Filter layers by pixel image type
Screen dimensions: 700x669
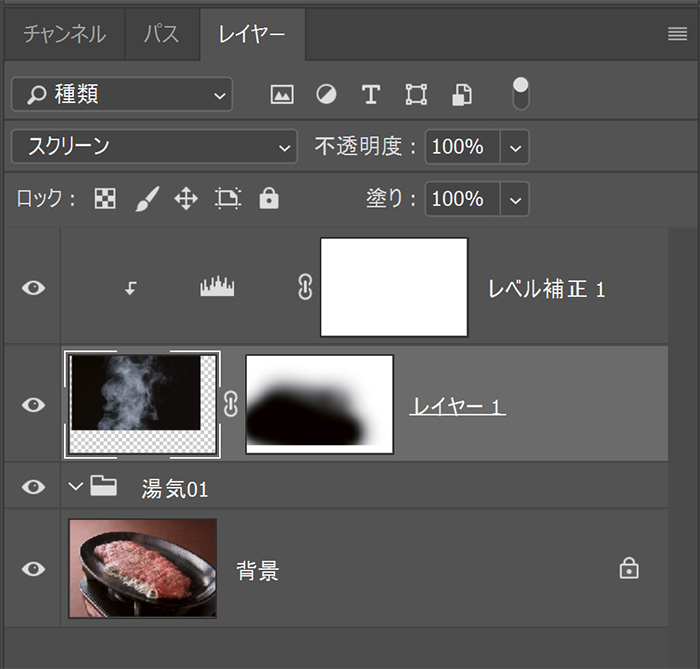pos(282,95)
